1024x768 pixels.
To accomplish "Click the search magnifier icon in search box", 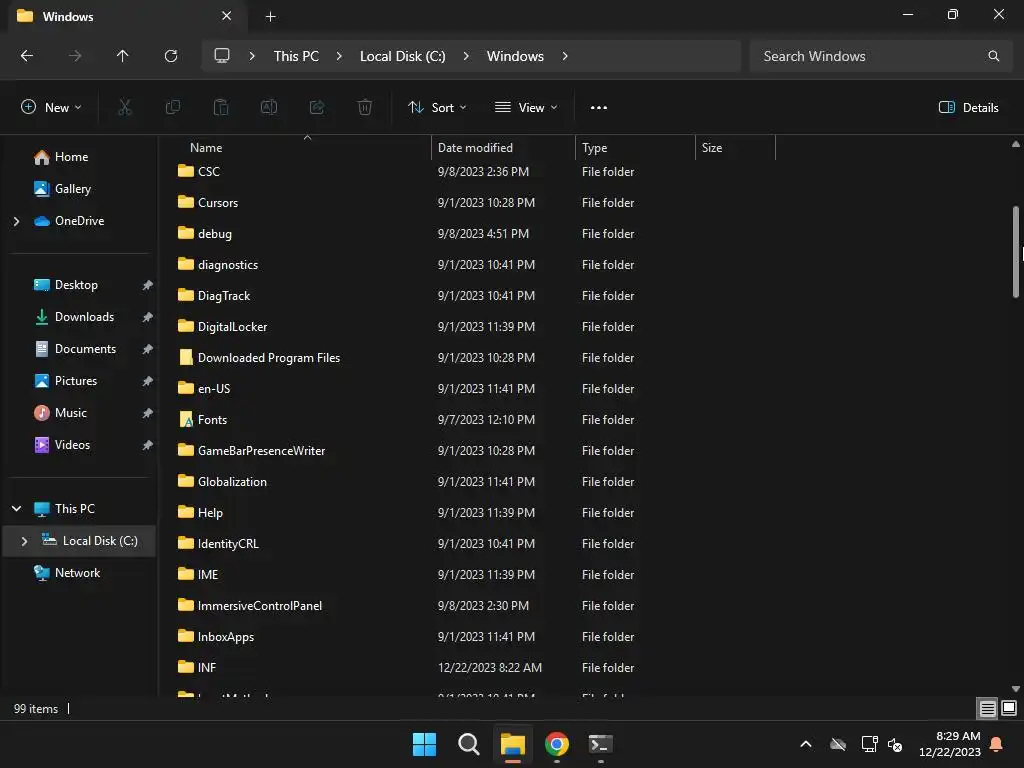I will click(x=993, y=56).
